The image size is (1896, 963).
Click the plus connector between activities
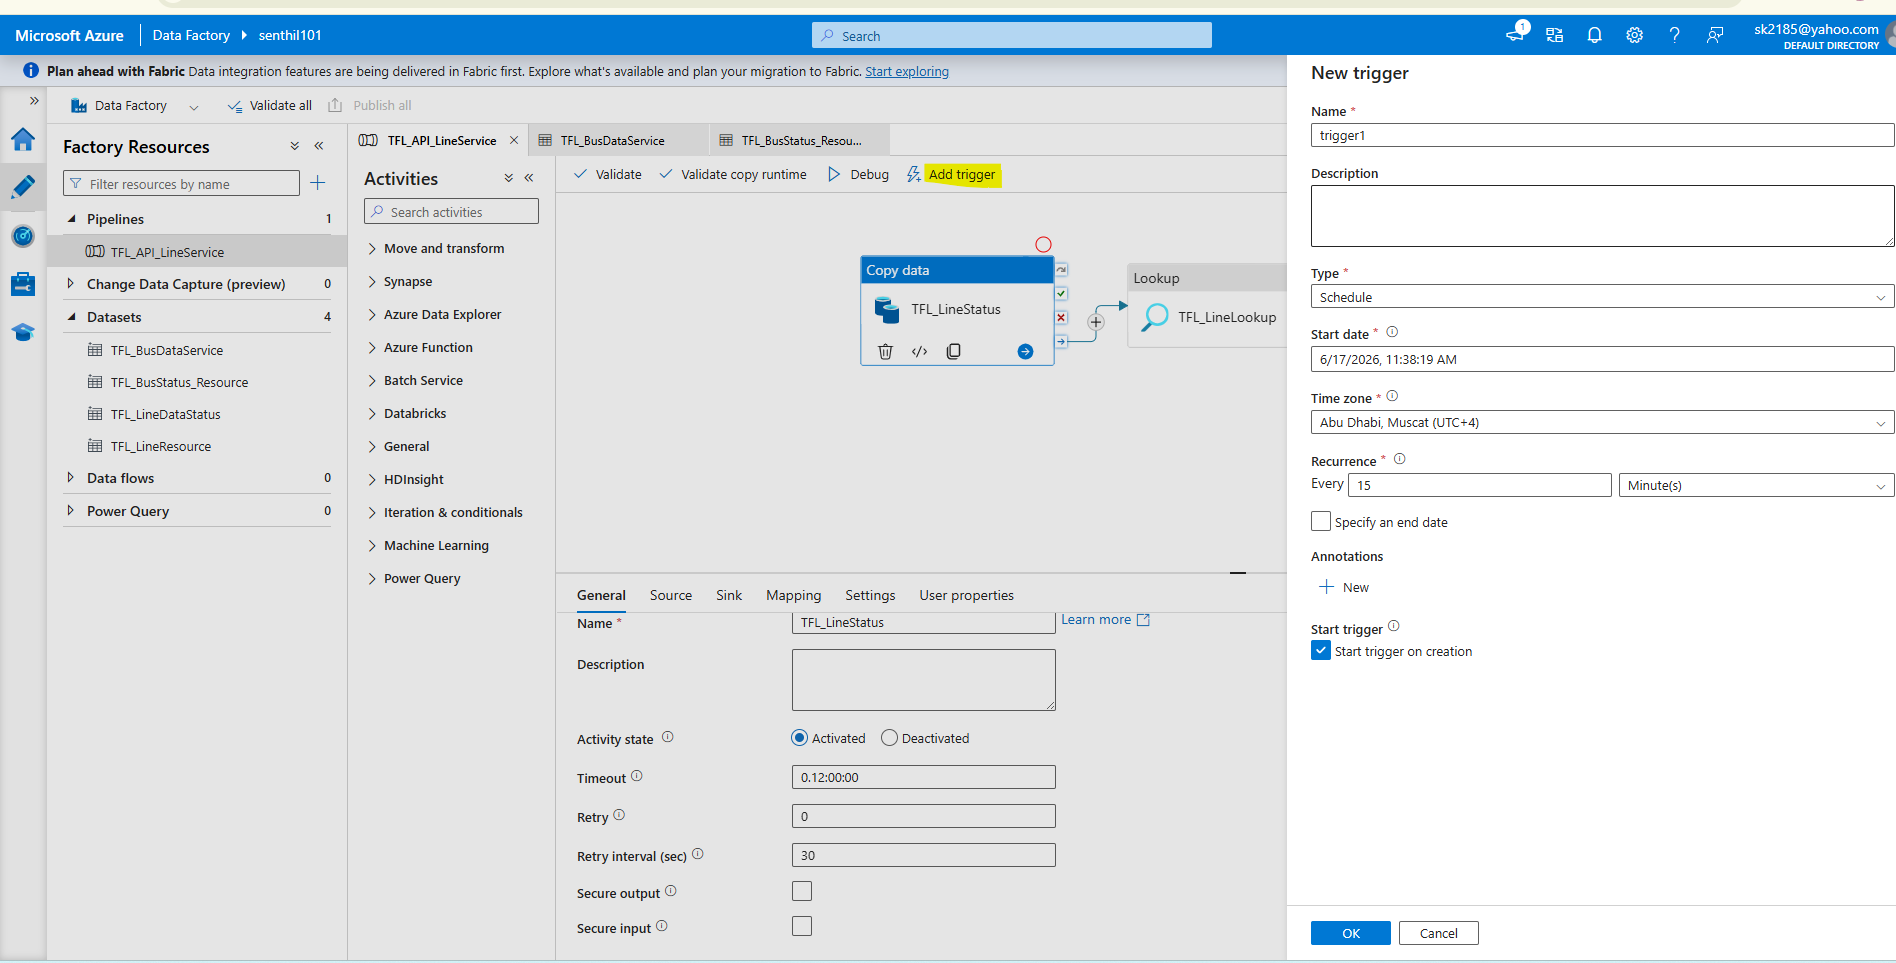(1096, 322)
